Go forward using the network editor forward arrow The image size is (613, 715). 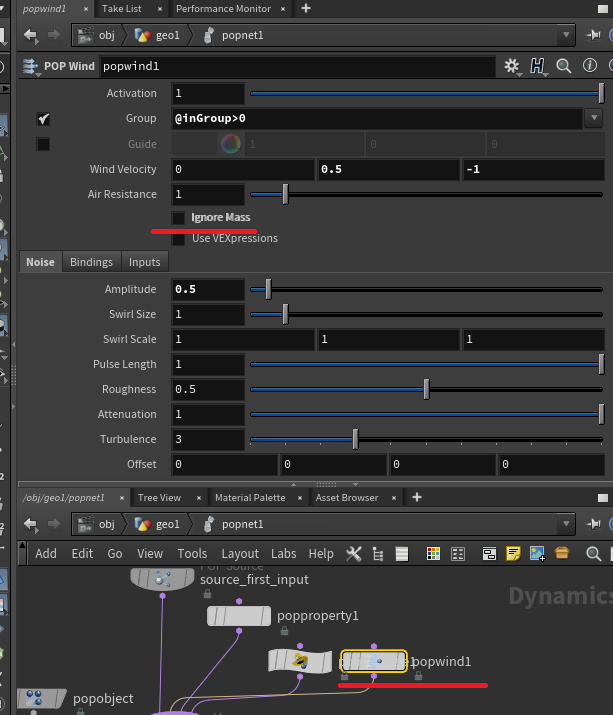54,524
